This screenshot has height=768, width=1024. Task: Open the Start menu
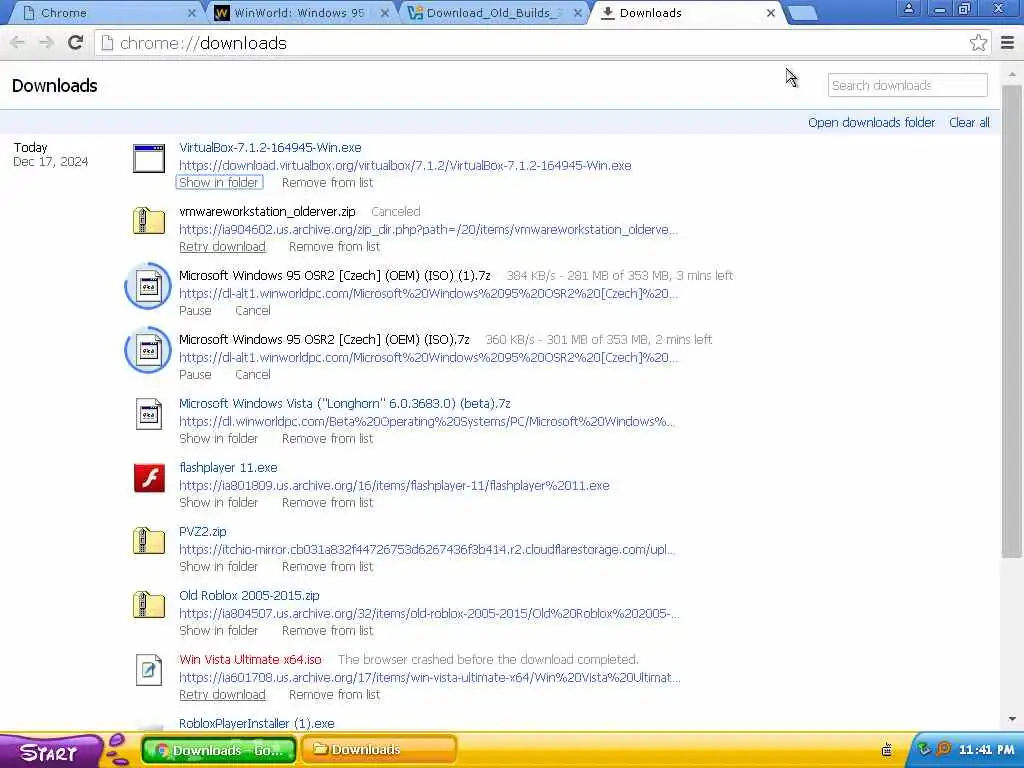(49, 752)
